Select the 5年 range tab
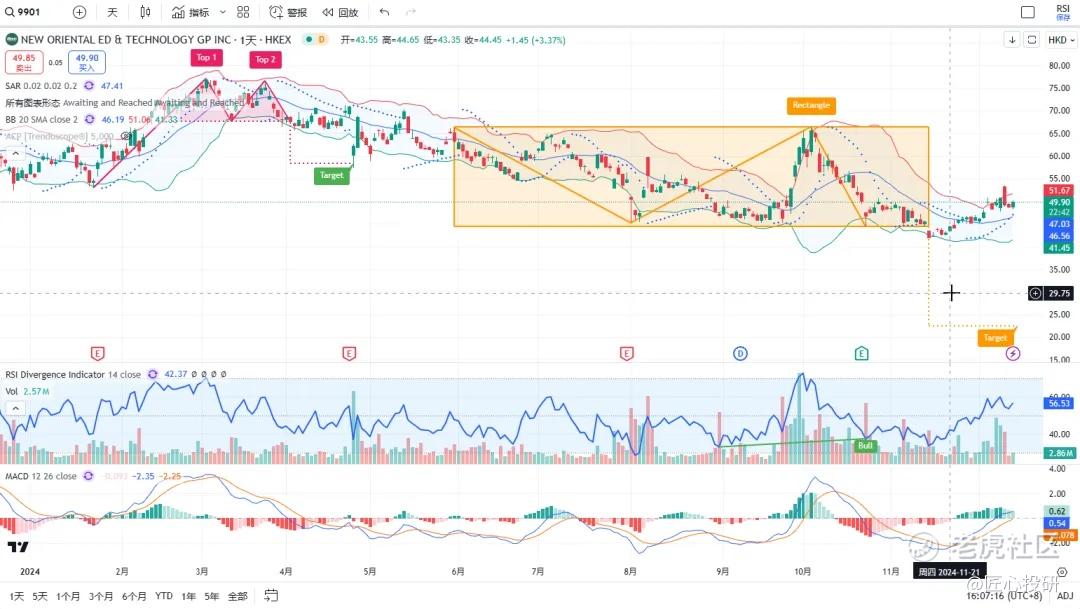 coord(211,596)
